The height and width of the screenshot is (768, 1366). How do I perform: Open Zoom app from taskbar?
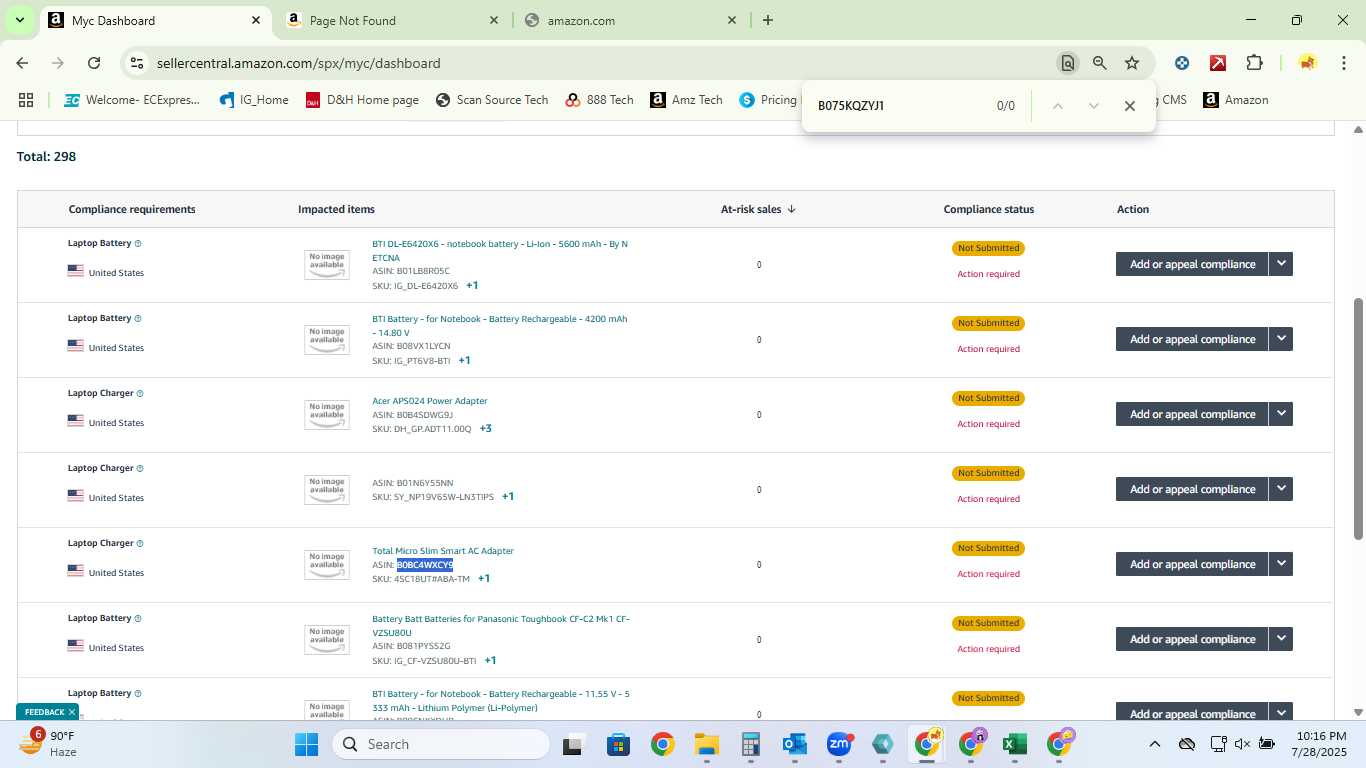839,744
